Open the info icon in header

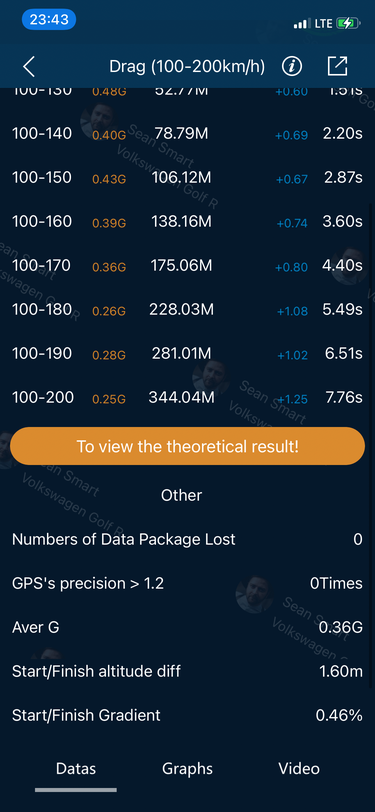pos(292,66)
